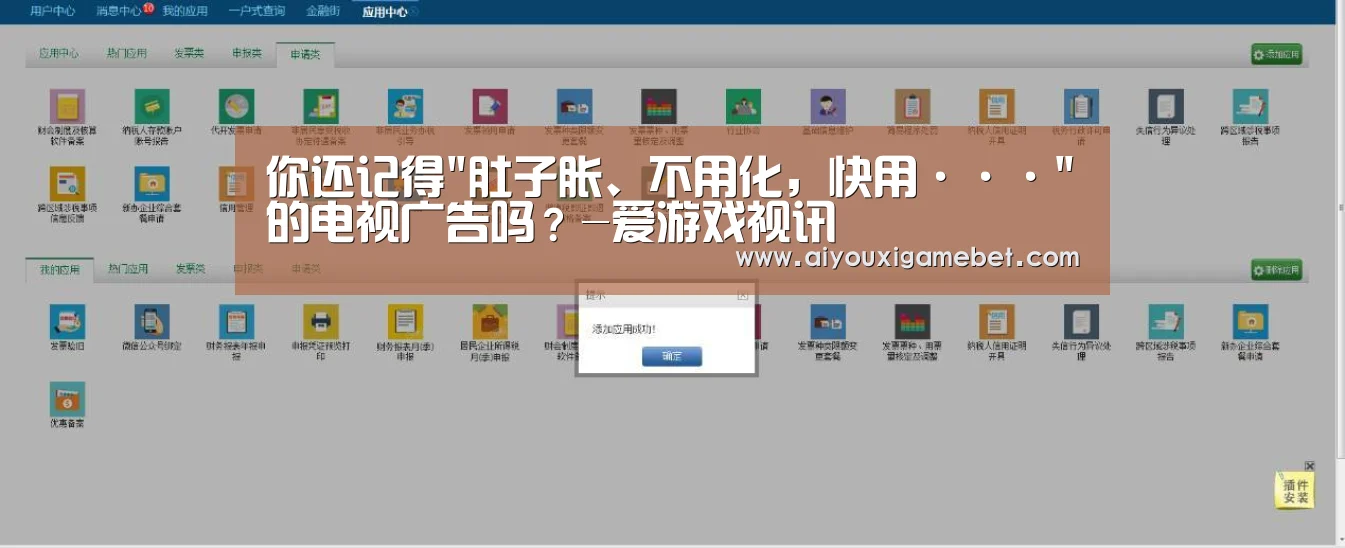The width and height of the screenshot is (1345, 548).
Task: Open 金融街 in top navigation
Action: point(323,11)
